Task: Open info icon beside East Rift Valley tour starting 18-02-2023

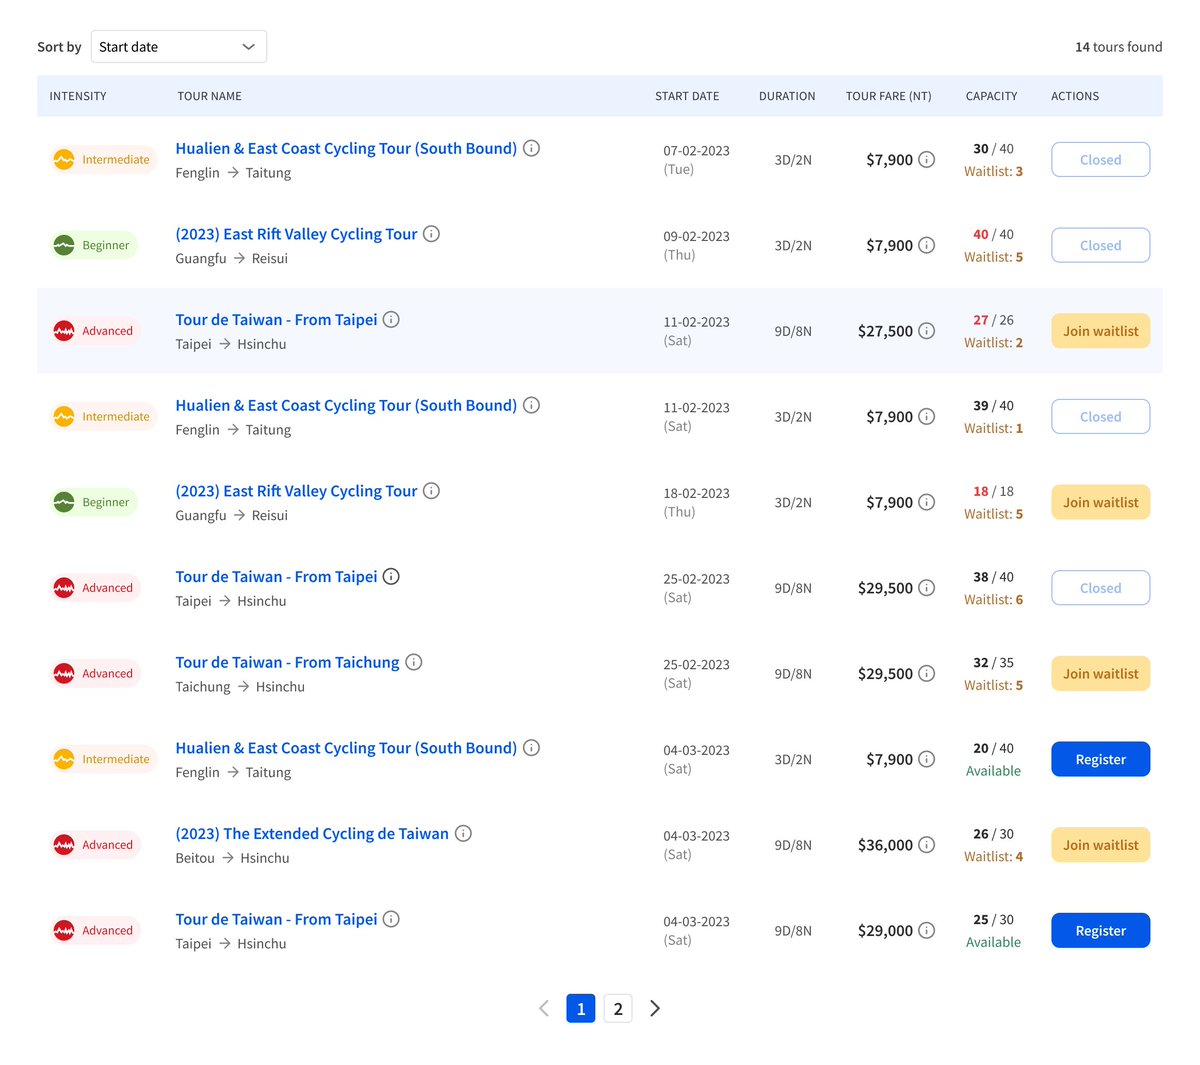Action: 431,491
